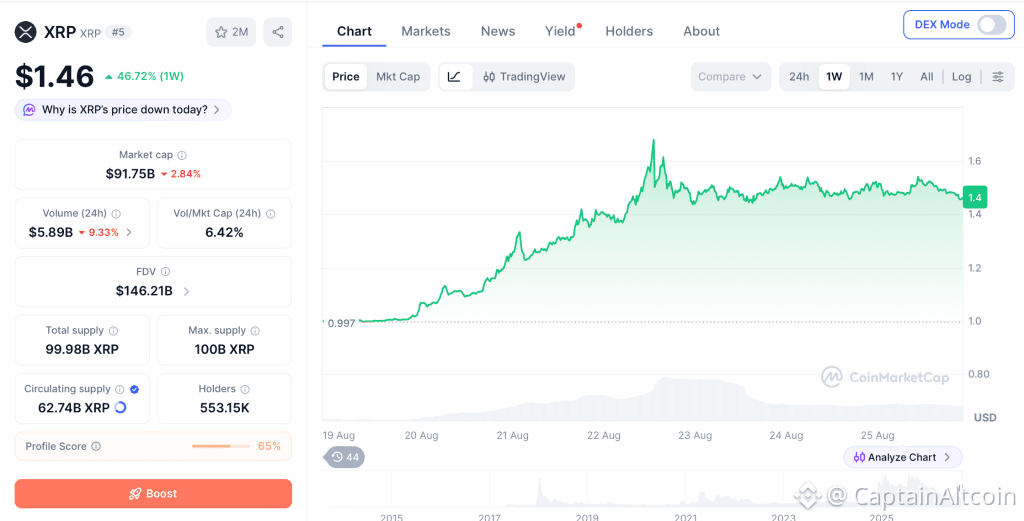Expand Volume (24h) details arrow
Image resolution: width=1024 pixels, height=521 pixels.
[x=129, y=232]
